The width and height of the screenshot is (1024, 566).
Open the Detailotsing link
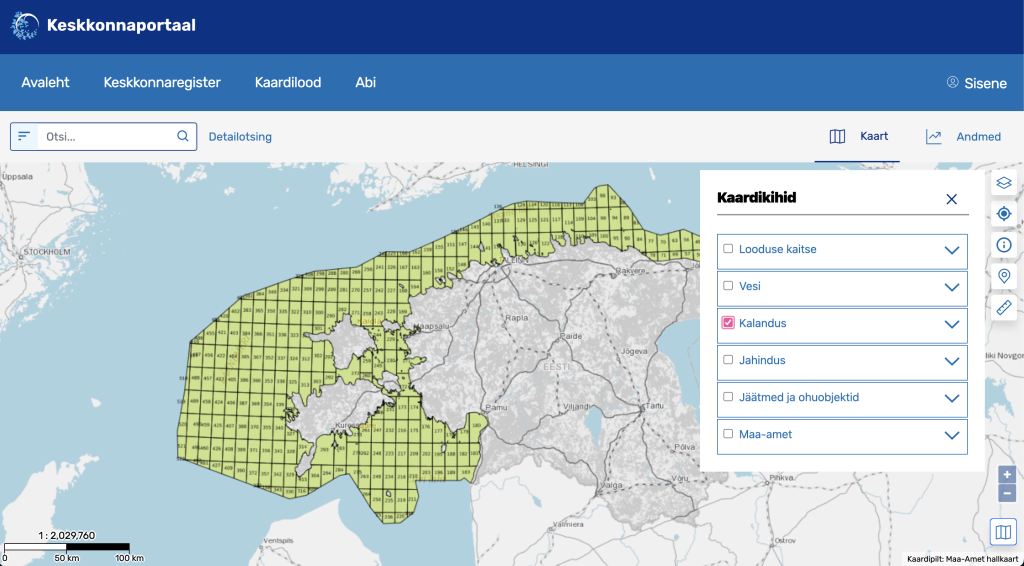pos(240,137)
